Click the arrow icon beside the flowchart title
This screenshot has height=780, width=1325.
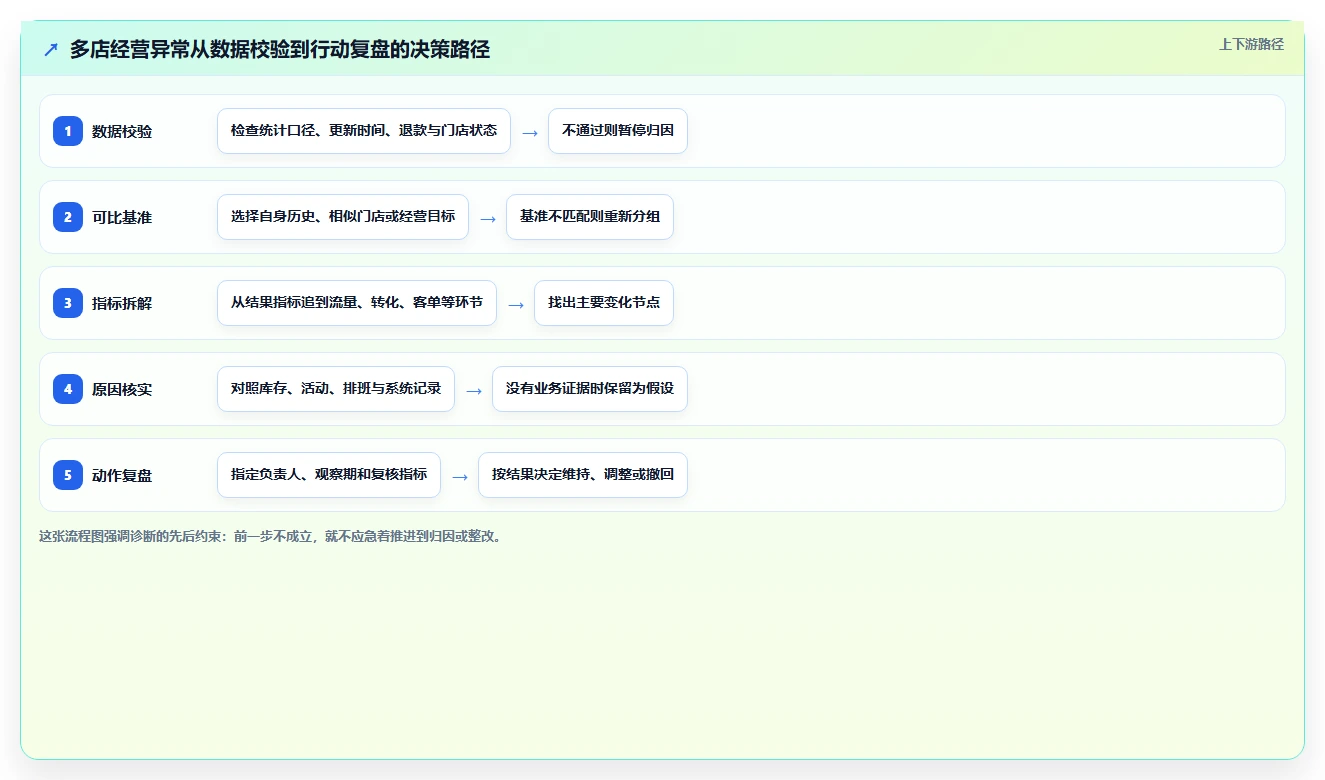(51, 49)
